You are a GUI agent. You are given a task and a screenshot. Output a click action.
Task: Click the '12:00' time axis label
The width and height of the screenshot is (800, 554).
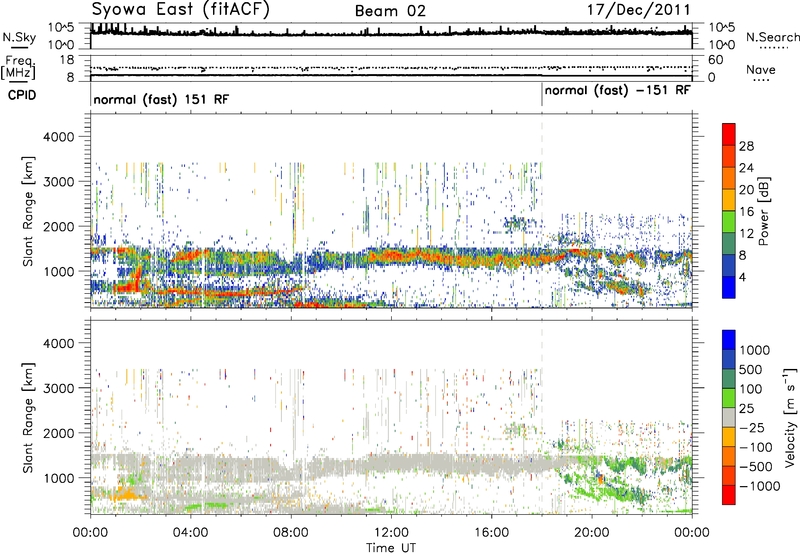click(x=391, y=533)
